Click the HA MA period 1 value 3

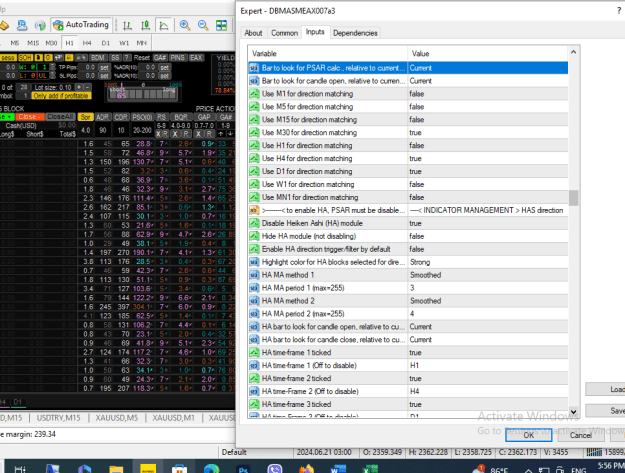(487, 288)
